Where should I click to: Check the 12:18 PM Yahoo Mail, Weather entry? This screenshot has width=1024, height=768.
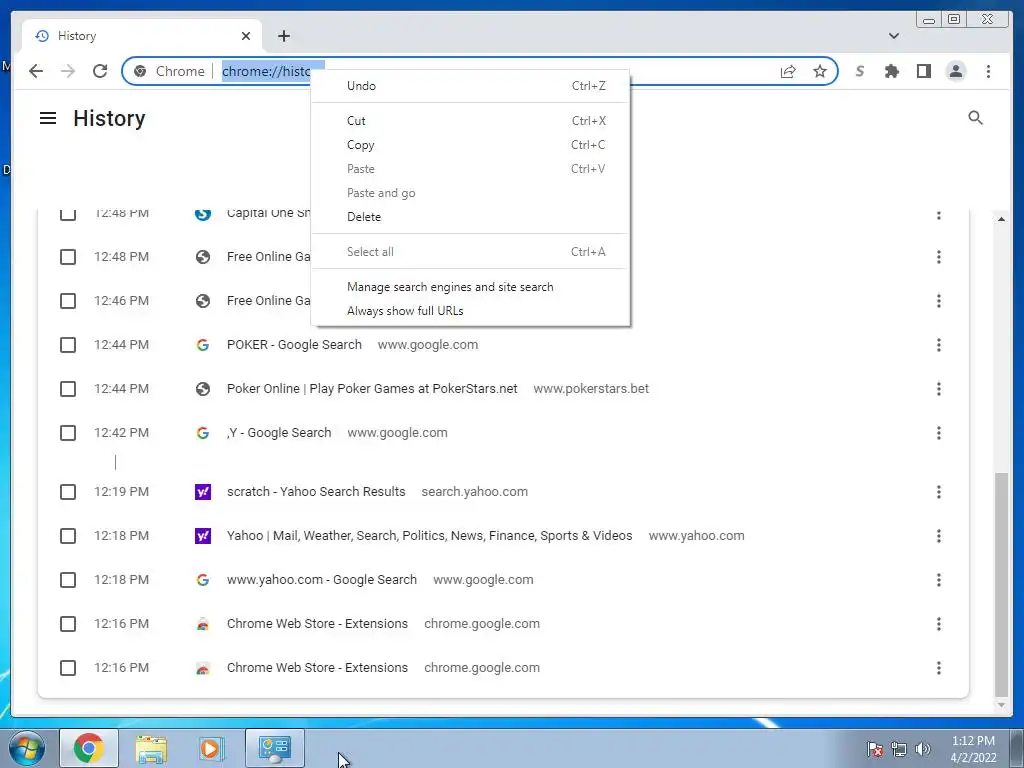68,536
